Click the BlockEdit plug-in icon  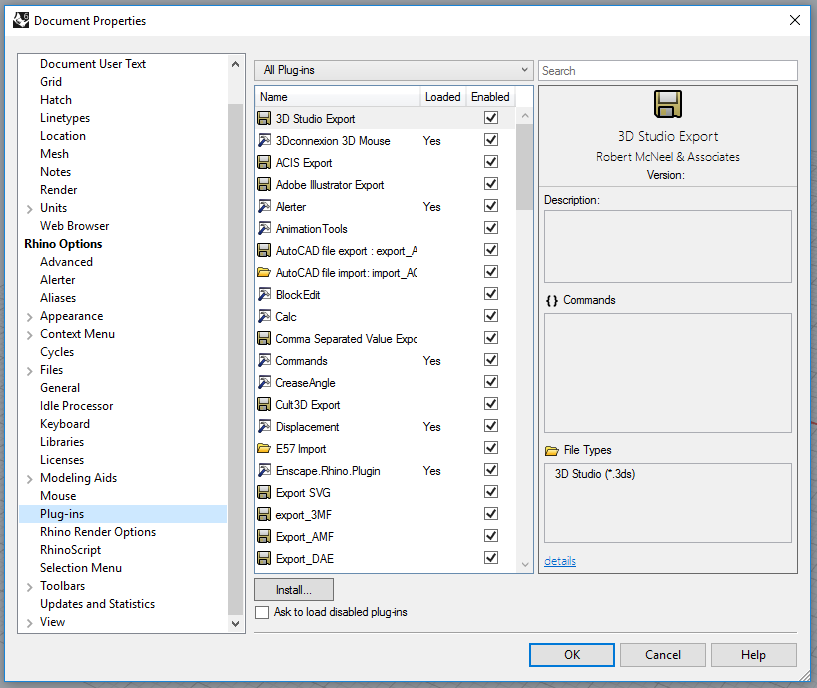point(264,295)
